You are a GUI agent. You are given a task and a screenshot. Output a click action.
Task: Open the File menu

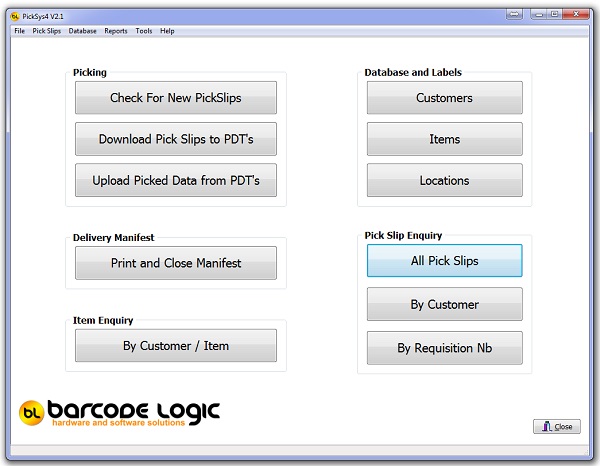point(19,31)
